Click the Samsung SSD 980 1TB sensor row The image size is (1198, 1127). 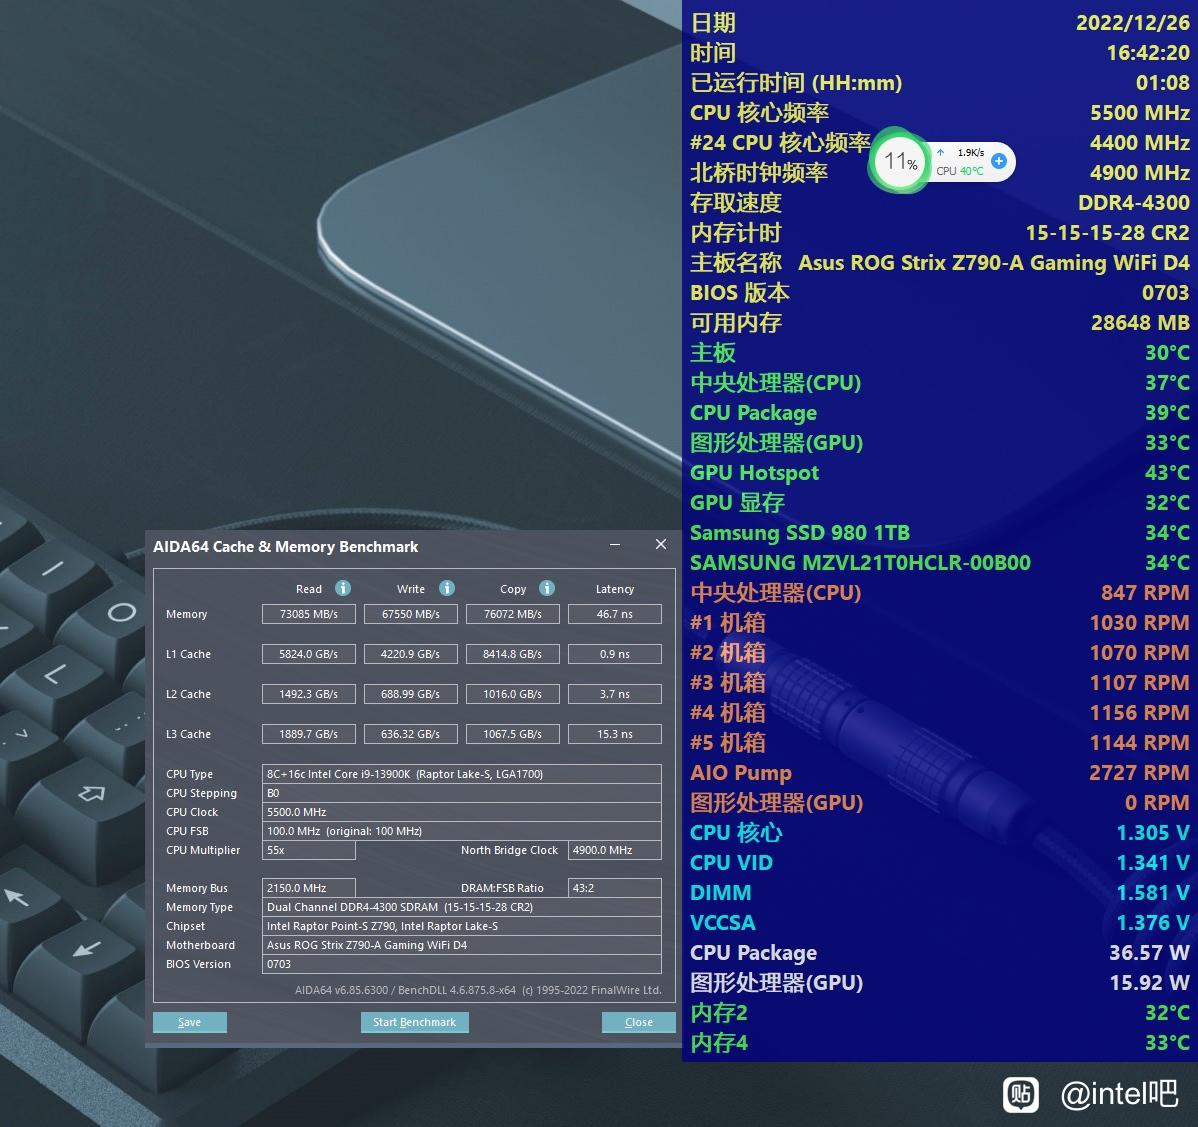pos(940,533)
